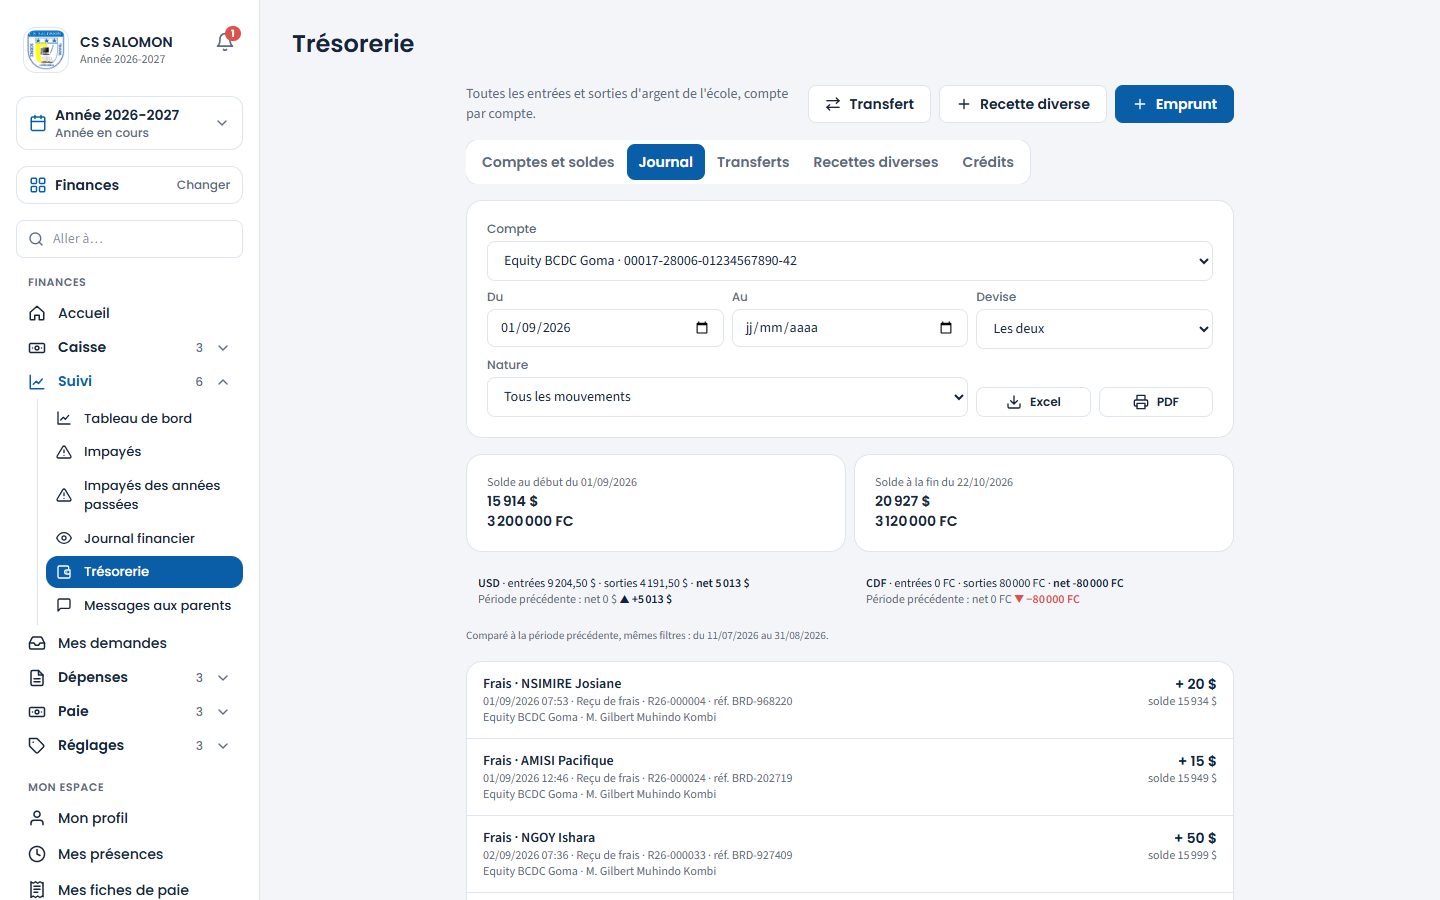
Task: Open the Devise currency dropdown
Action: point(1094,329)
